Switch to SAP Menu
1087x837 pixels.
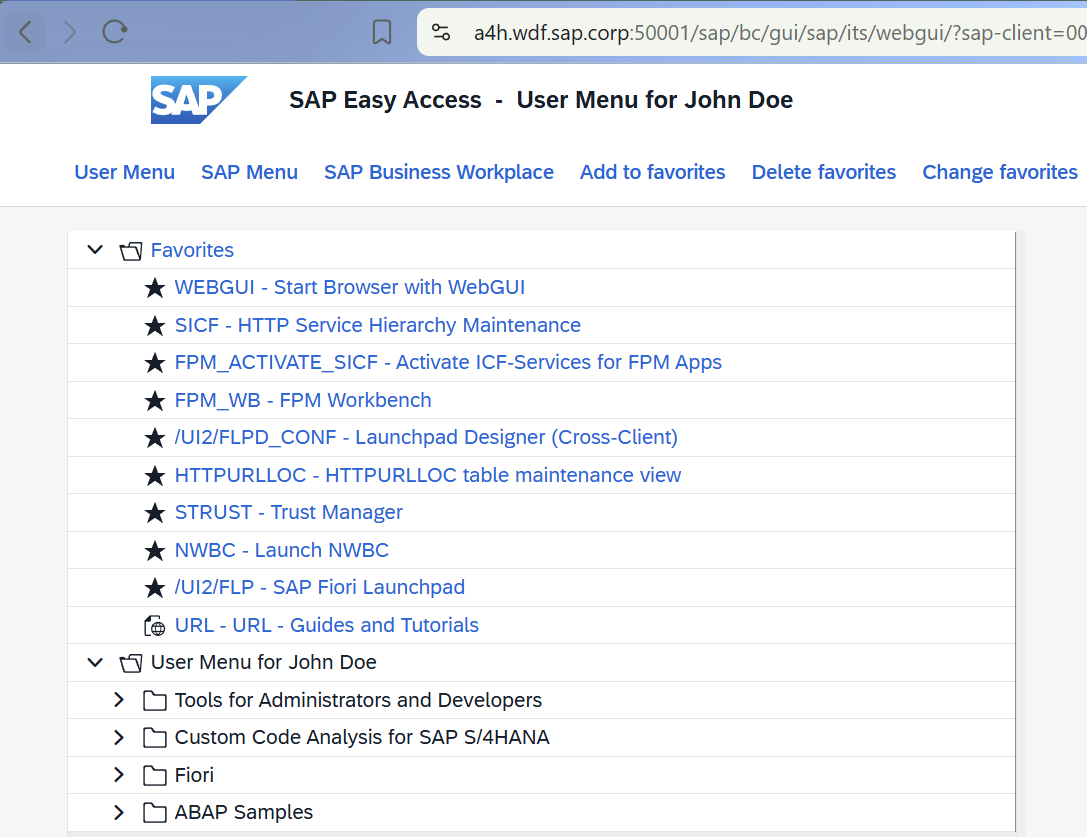click(x=250, y=172)
